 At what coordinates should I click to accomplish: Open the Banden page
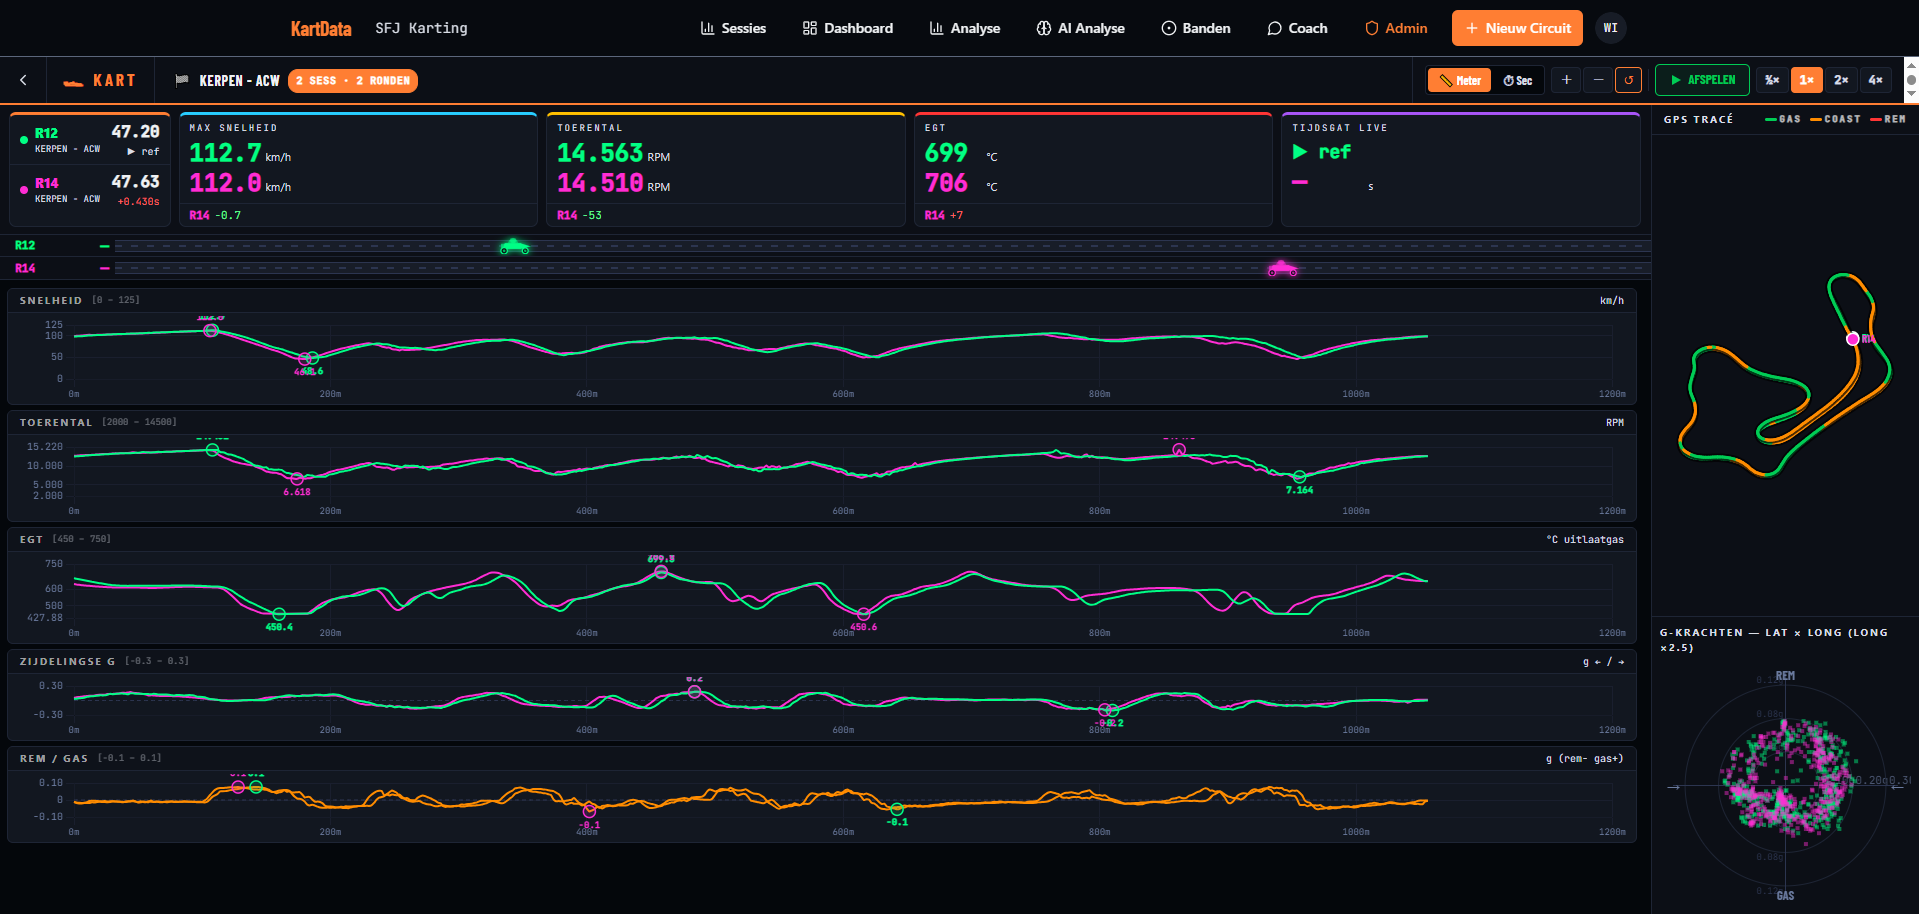1196,28
